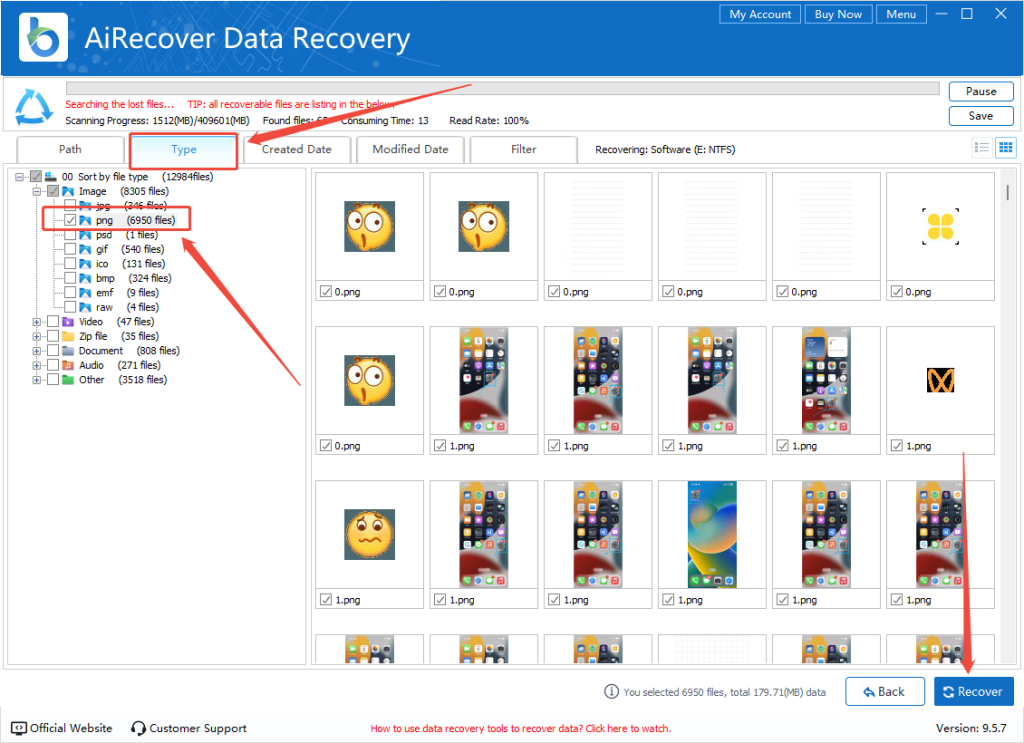The image size is (1024, 743).
Task: Click the Recover button
Action: [973, 691]
